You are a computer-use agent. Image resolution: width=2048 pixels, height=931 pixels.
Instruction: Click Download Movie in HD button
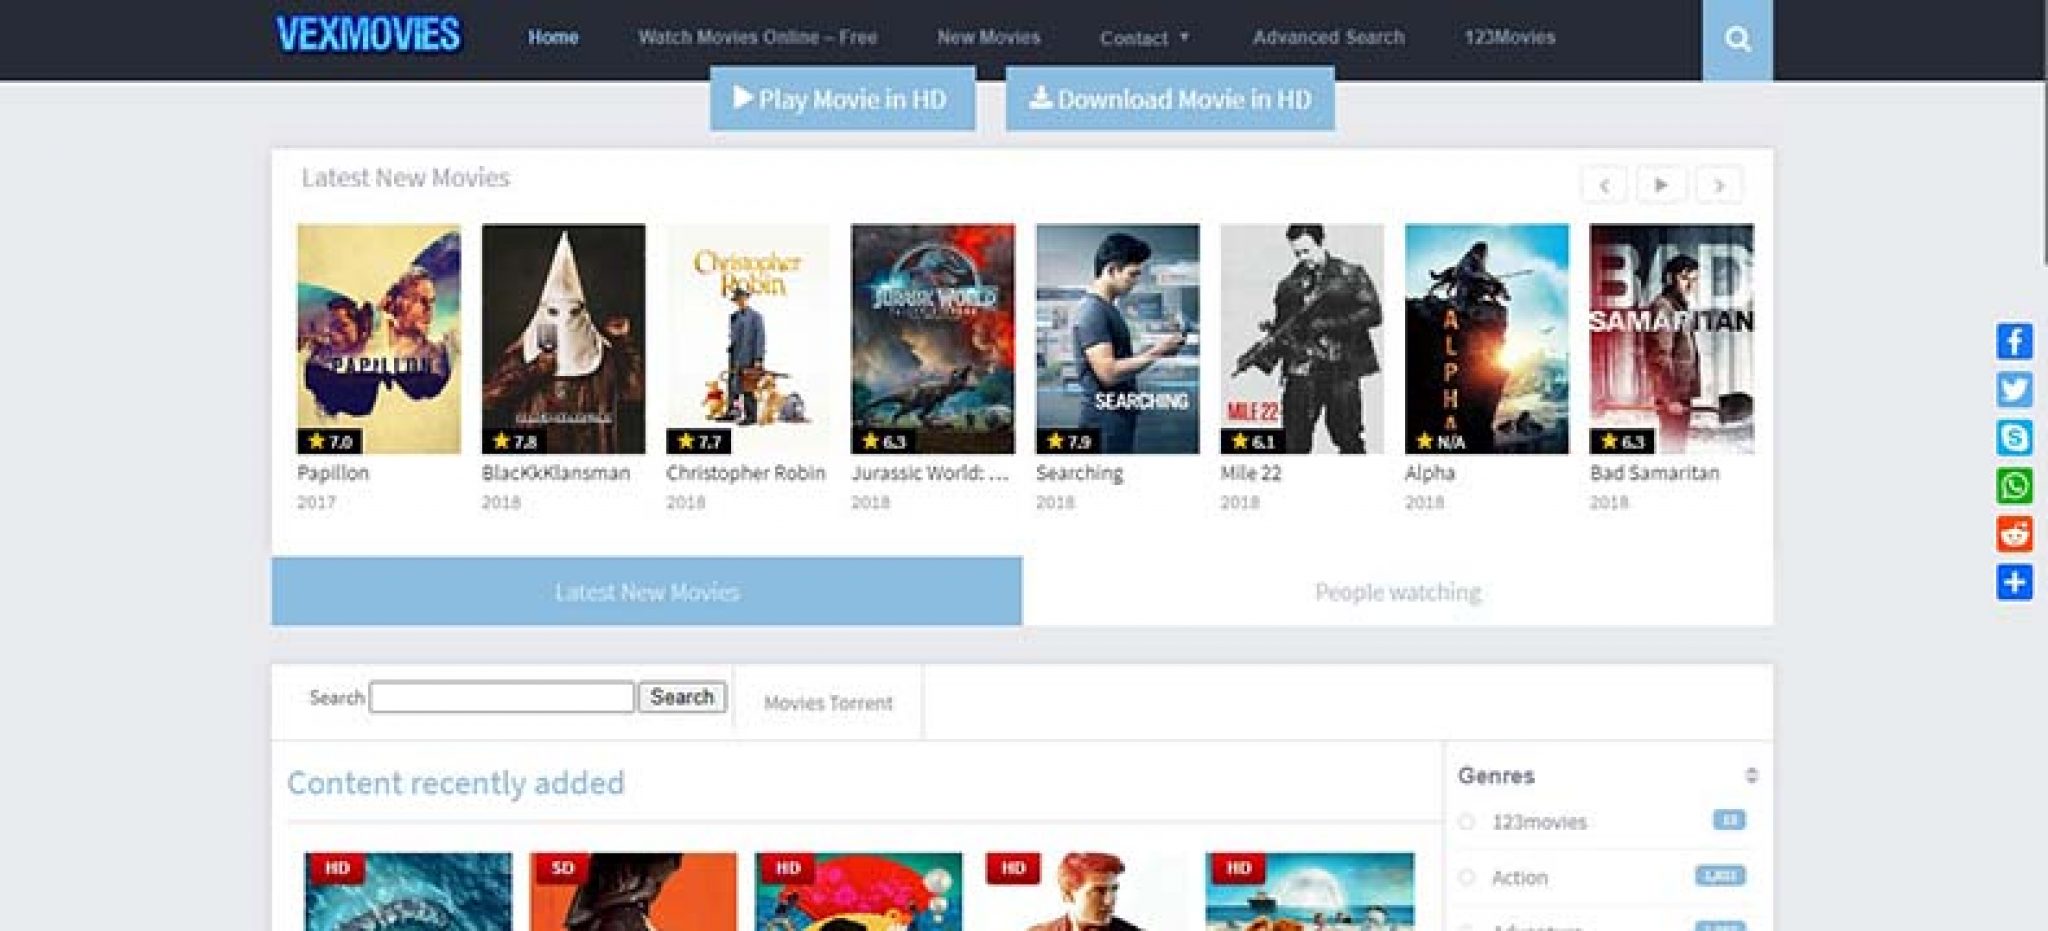tap(1170, 98)
